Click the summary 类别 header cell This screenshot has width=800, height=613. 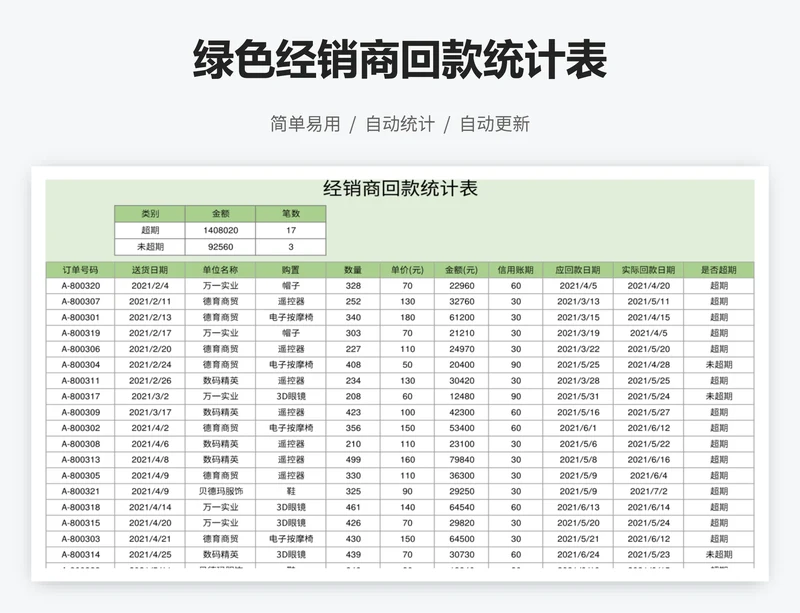coord(150,214)
